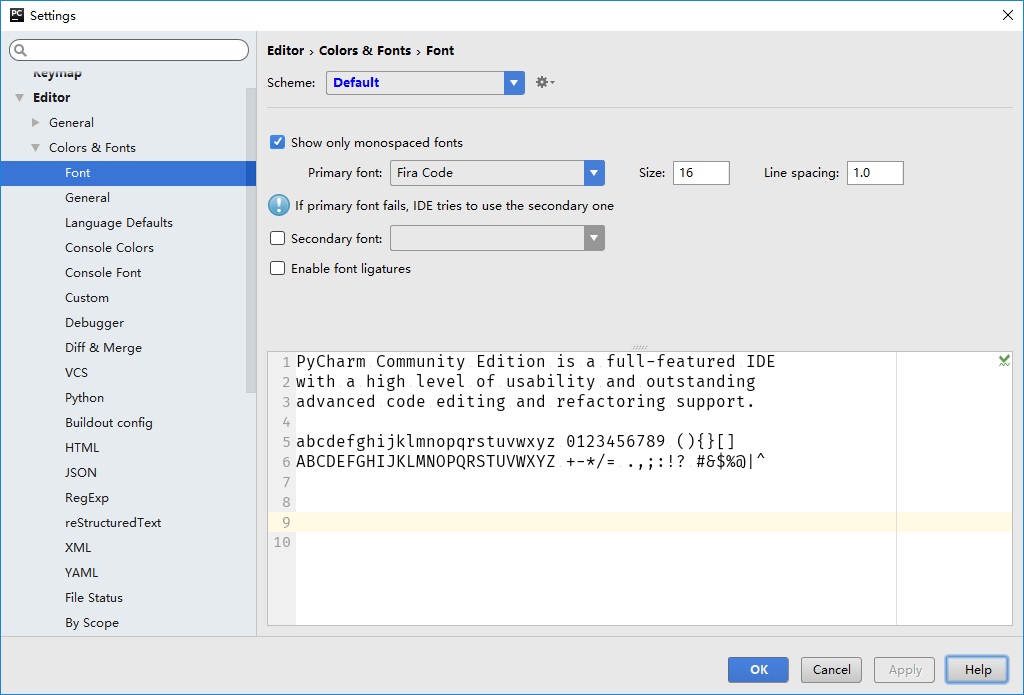This screenshot has width=1024, height=695.
Task: Click the settings tree vertical scrollbar
Action: click(251, 240)
